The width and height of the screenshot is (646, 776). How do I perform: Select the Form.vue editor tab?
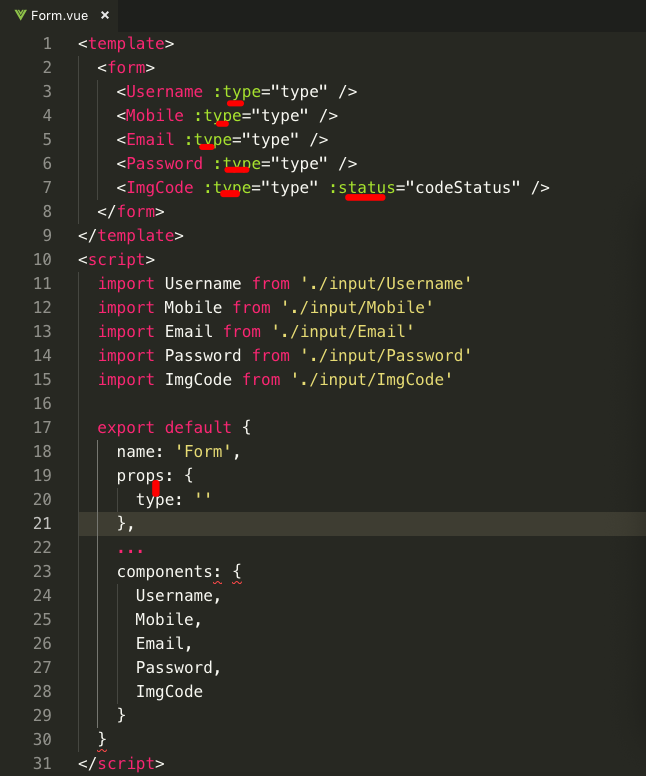[x=59, y=16]
